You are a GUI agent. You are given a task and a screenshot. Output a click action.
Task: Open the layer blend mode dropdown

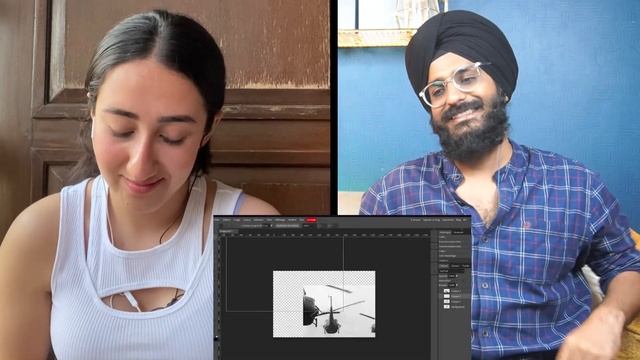point(451,271)
